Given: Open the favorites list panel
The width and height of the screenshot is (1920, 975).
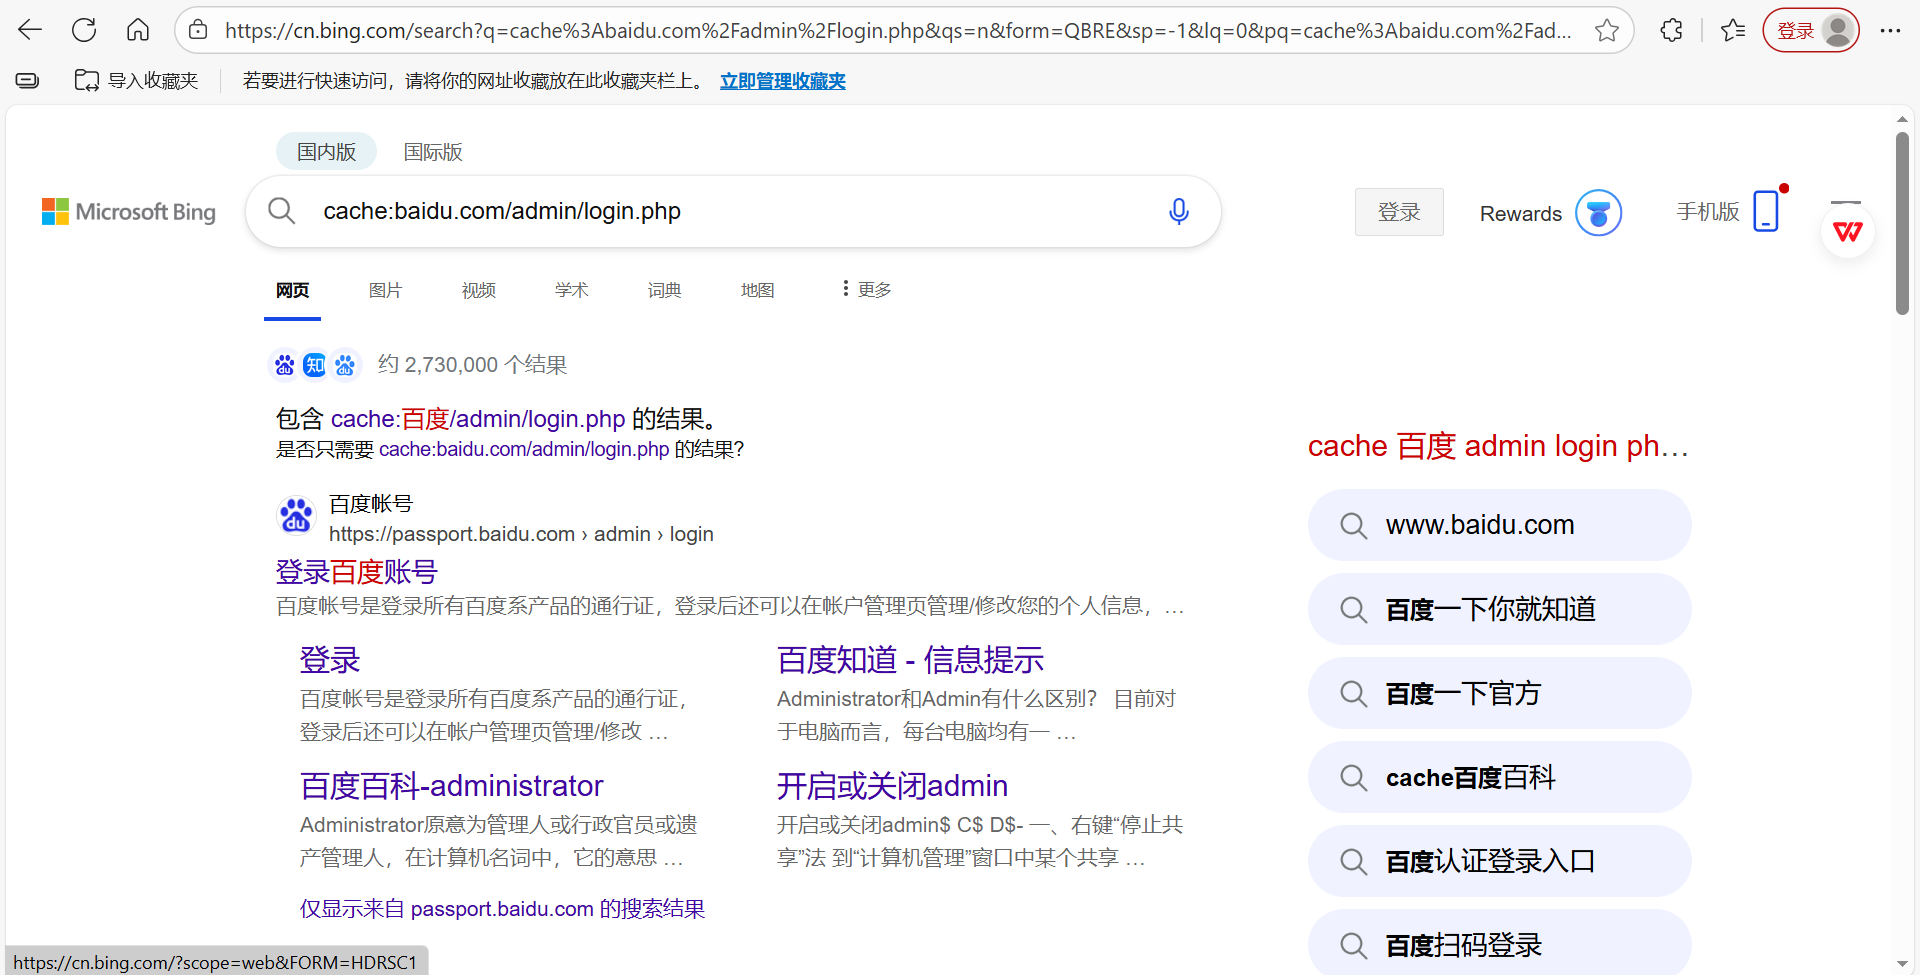Looking at the screenshot, I should (x=1733, y=30).
